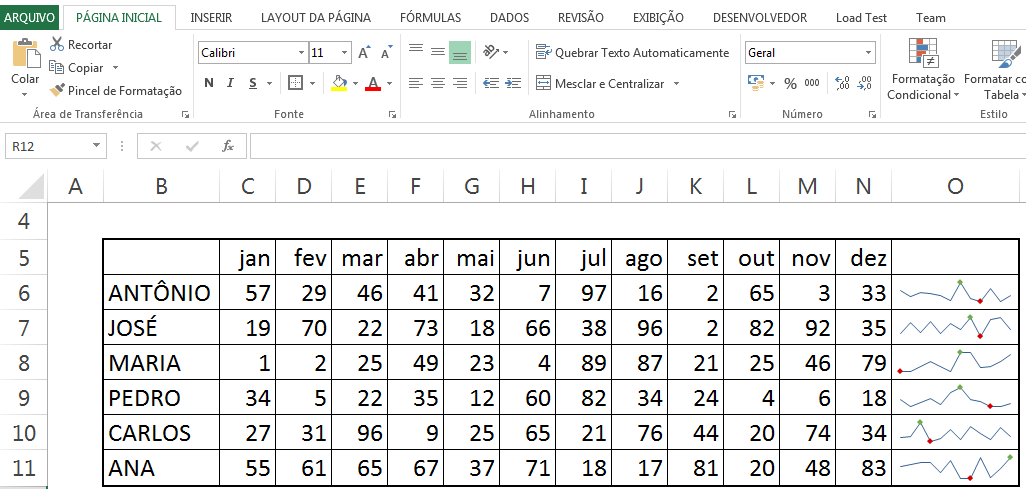1026x489 pixels.
Task: Copy selection with Copiar
Action: coord(77,67)
